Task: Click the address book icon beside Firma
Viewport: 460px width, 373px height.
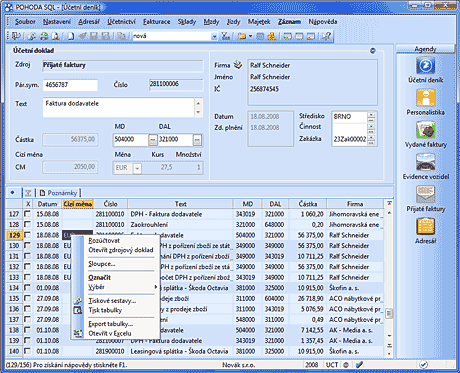Action: (x=238, y=64)
